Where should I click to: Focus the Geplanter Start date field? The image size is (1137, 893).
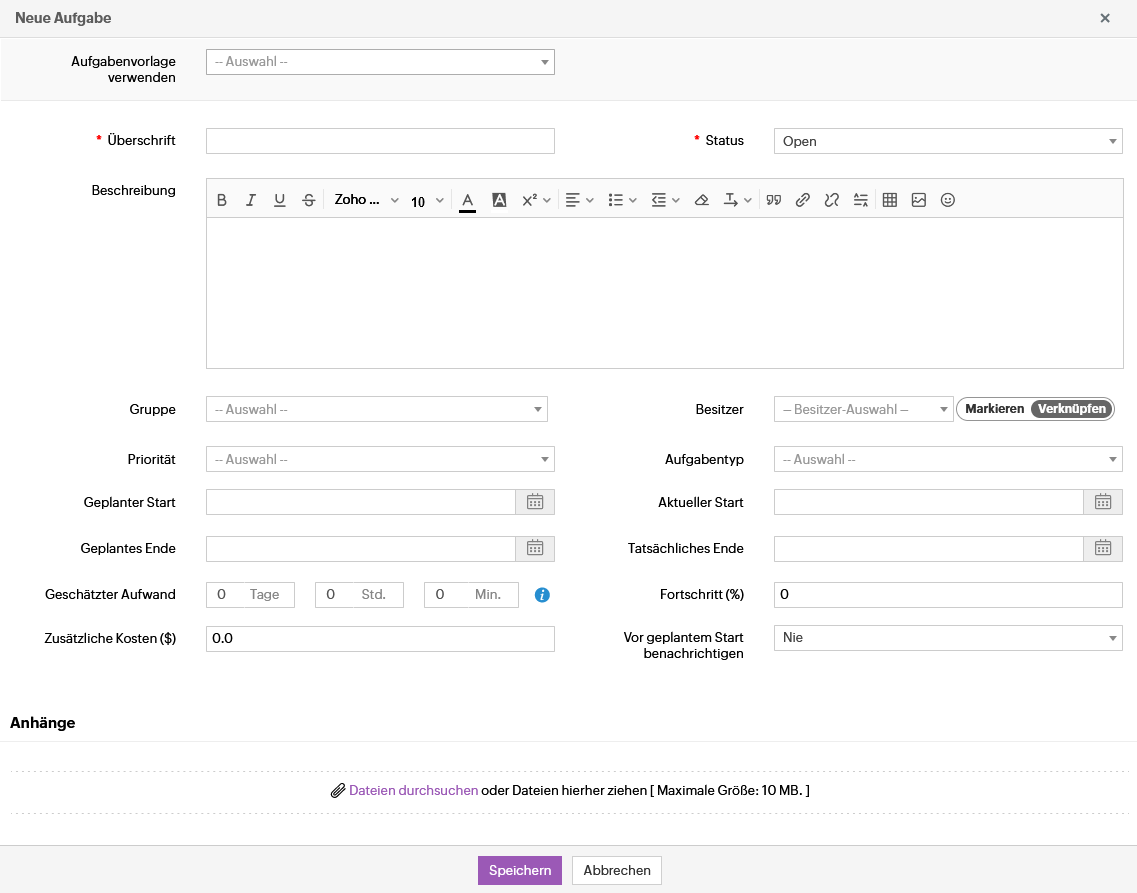point(361,502)
